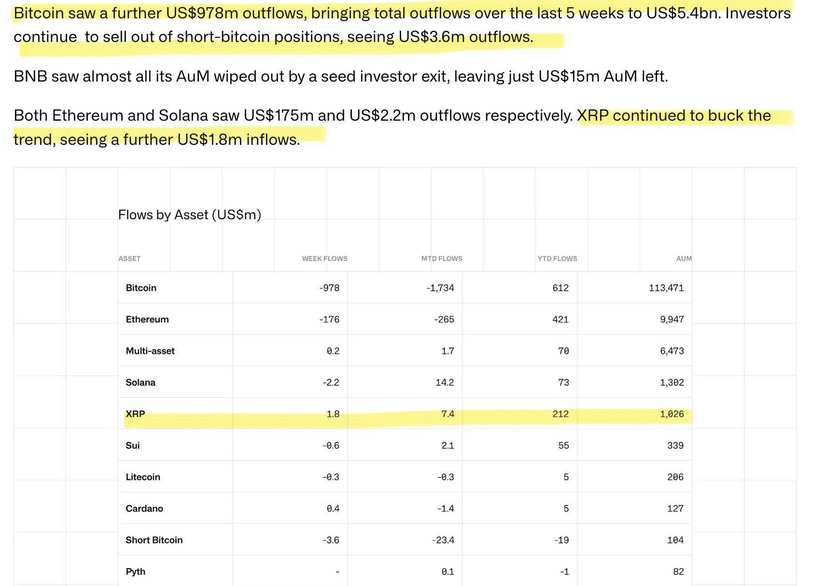Click Bitcoin YTD flows value 612
This screenshot has width=840, height=586.
[x=560, y=288]
